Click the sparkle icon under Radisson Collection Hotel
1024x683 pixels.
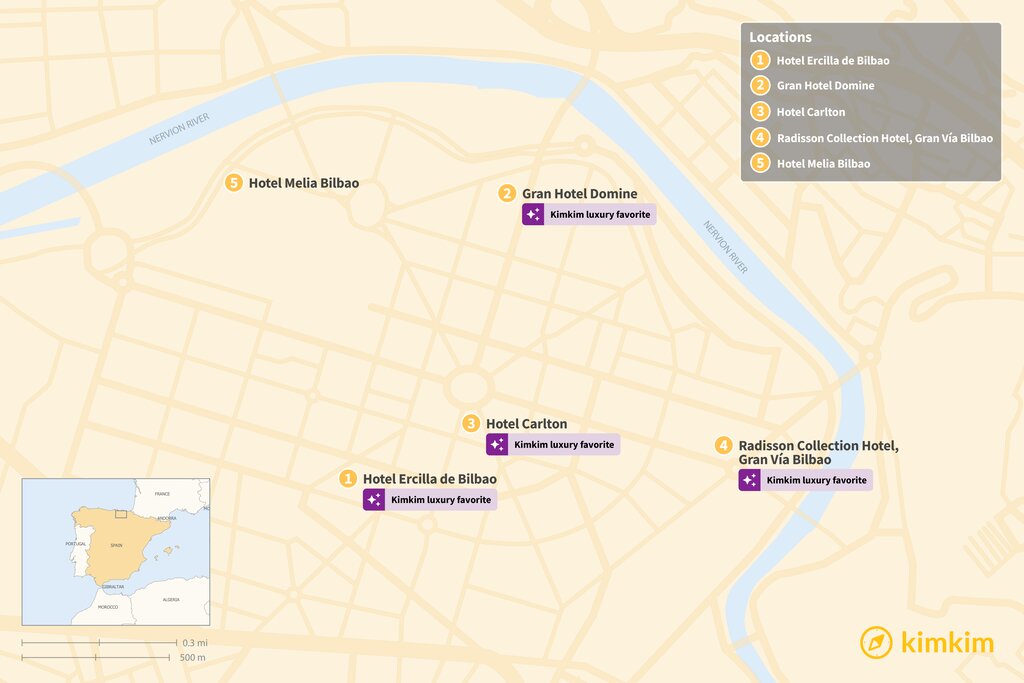tap(750, 480)
